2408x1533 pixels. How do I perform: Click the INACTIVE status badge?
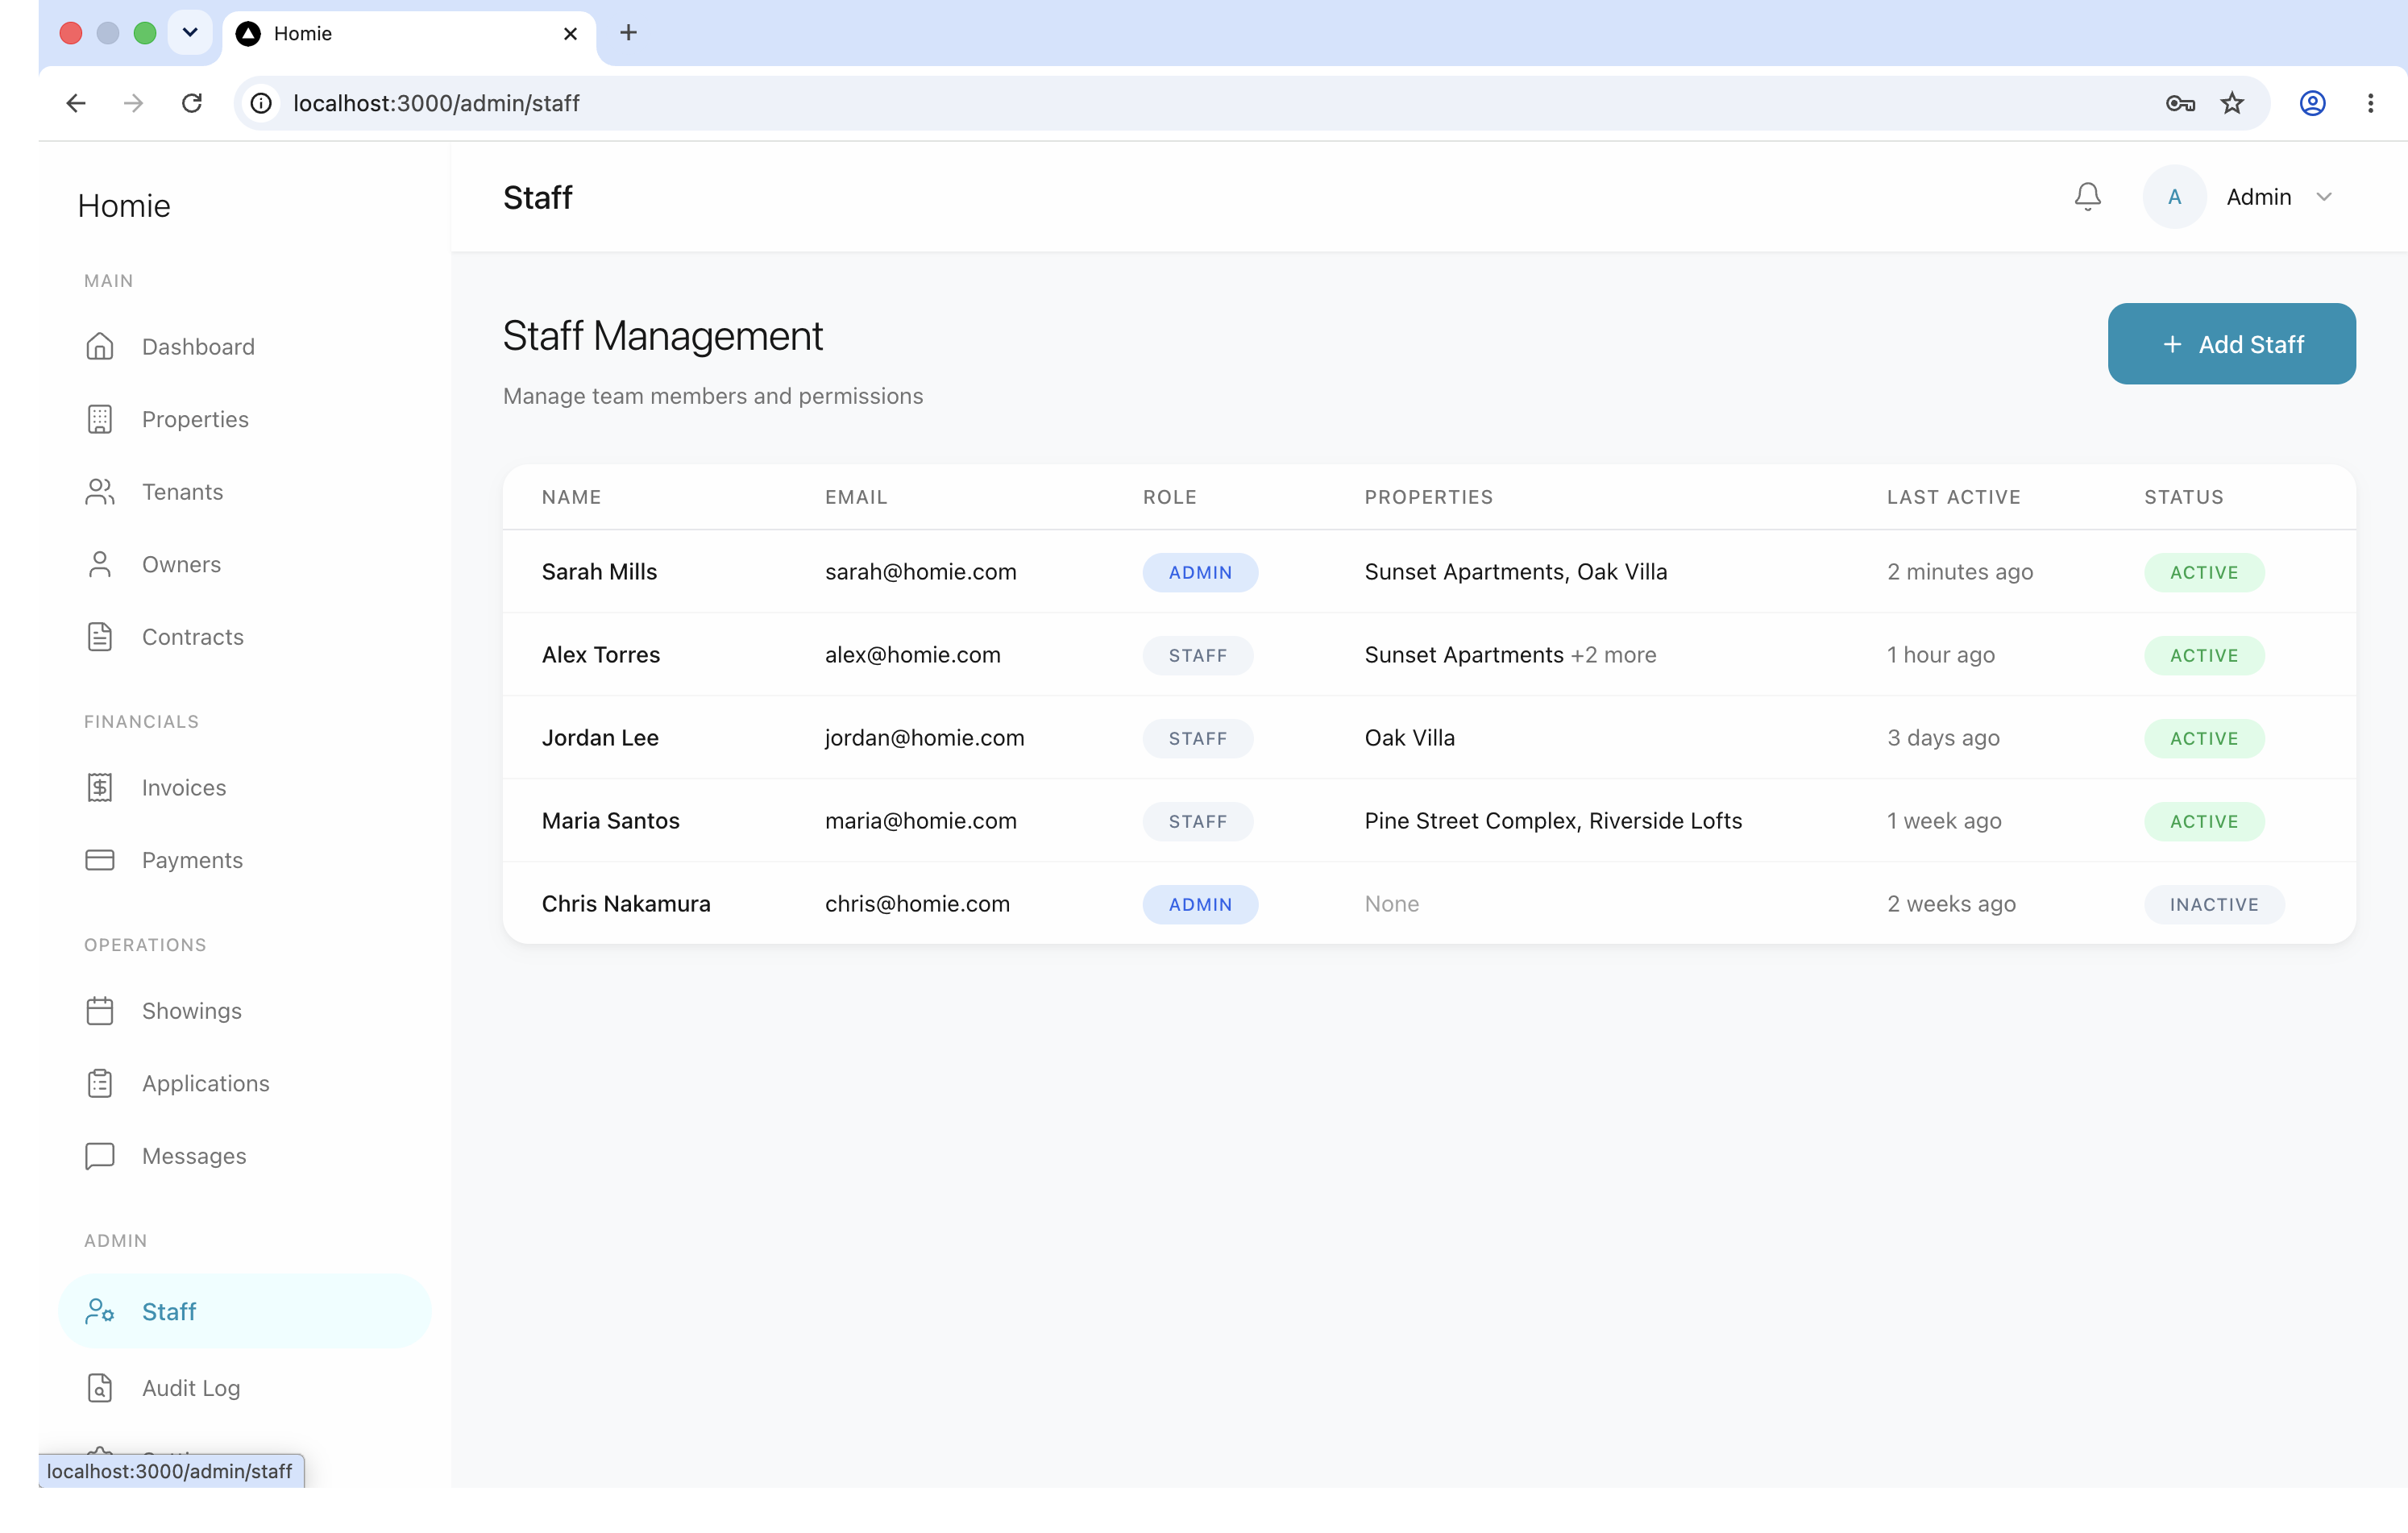[x=2214, y=904]
